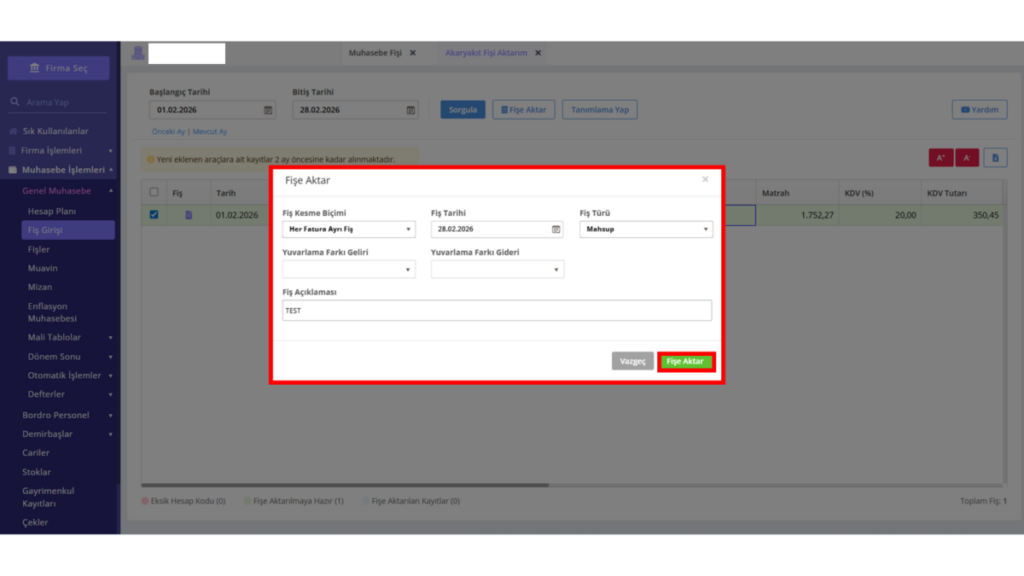This screenshot has height=576, width=1024.
Task: Switch to the Muhasebe Fişi tab
Action: pyautogui.click(x=376, y=53)
